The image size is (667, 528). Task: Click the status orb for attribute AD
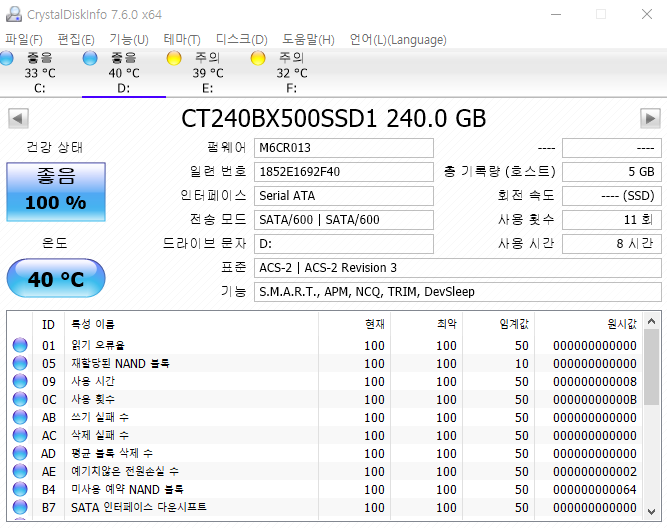click(20, 453)
